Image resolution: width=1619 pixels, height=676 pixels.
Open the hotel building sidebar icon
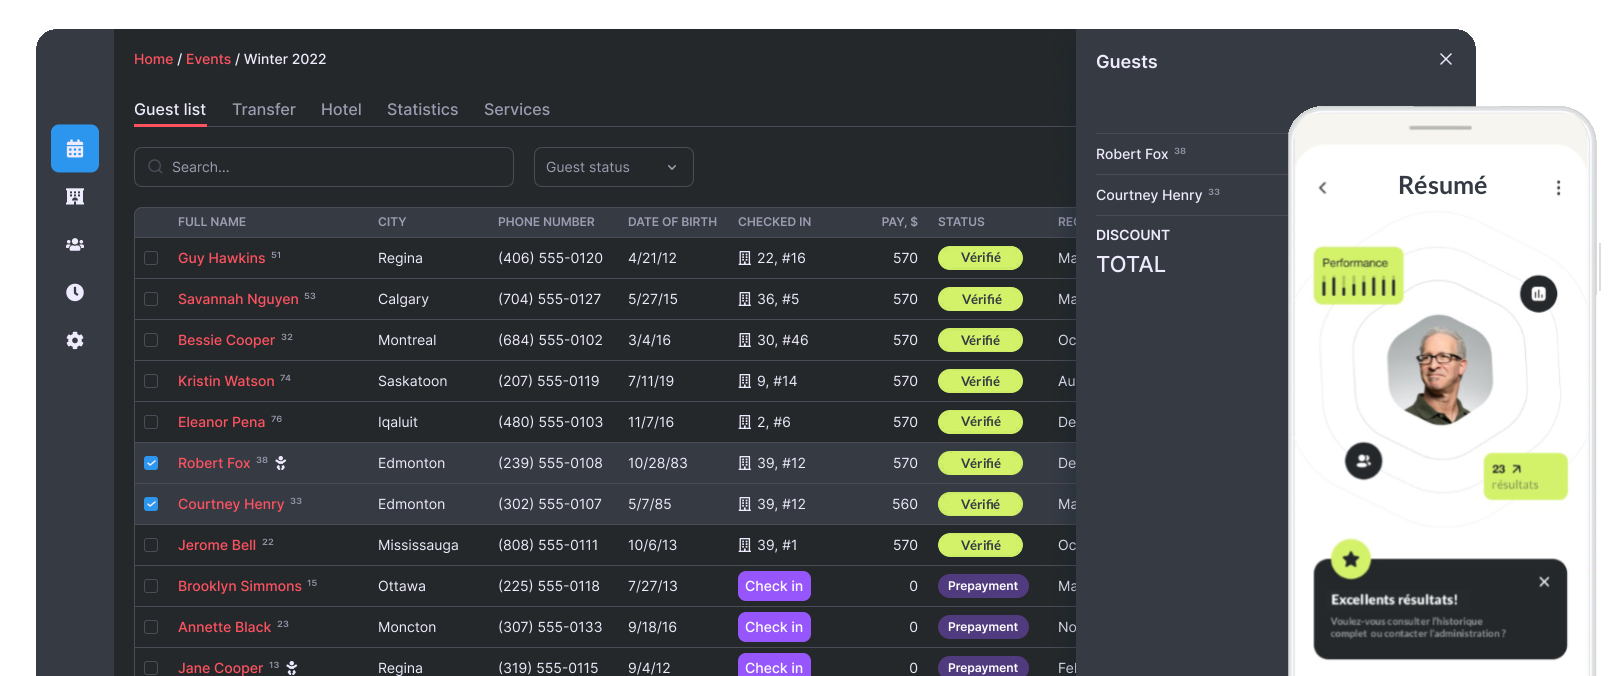[x=75, y=196]
